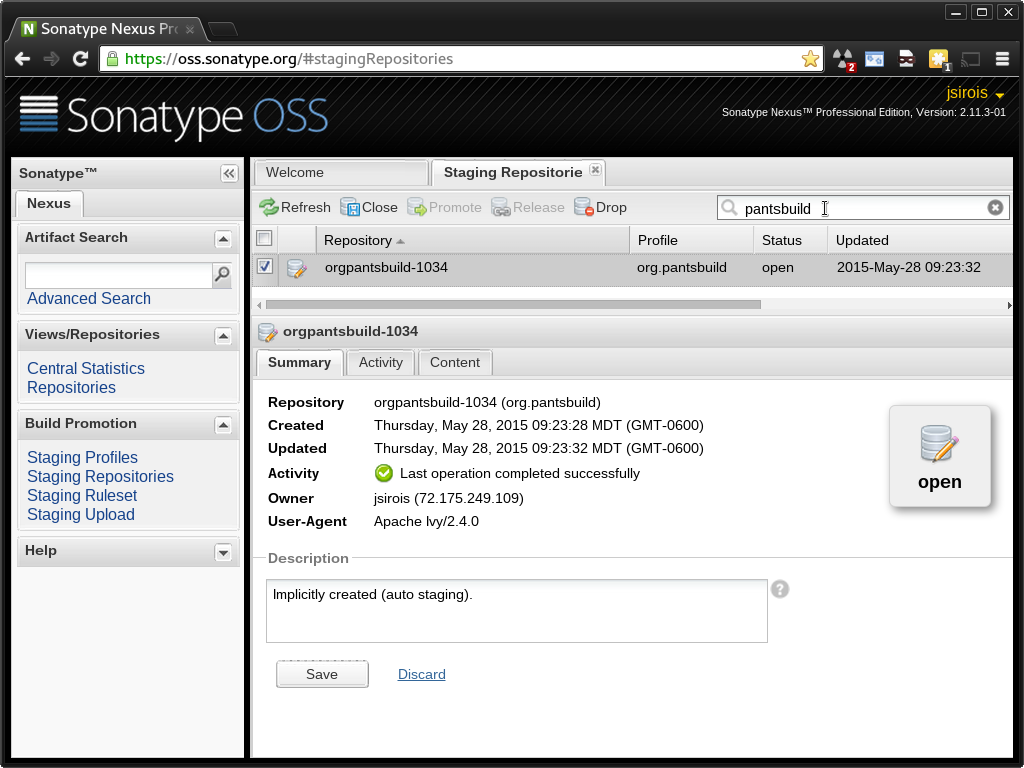Focus the pantsbuild repository filter field
Image resolution: width=1024 pixels, height=768 pixels.
[x=863, y=208]
